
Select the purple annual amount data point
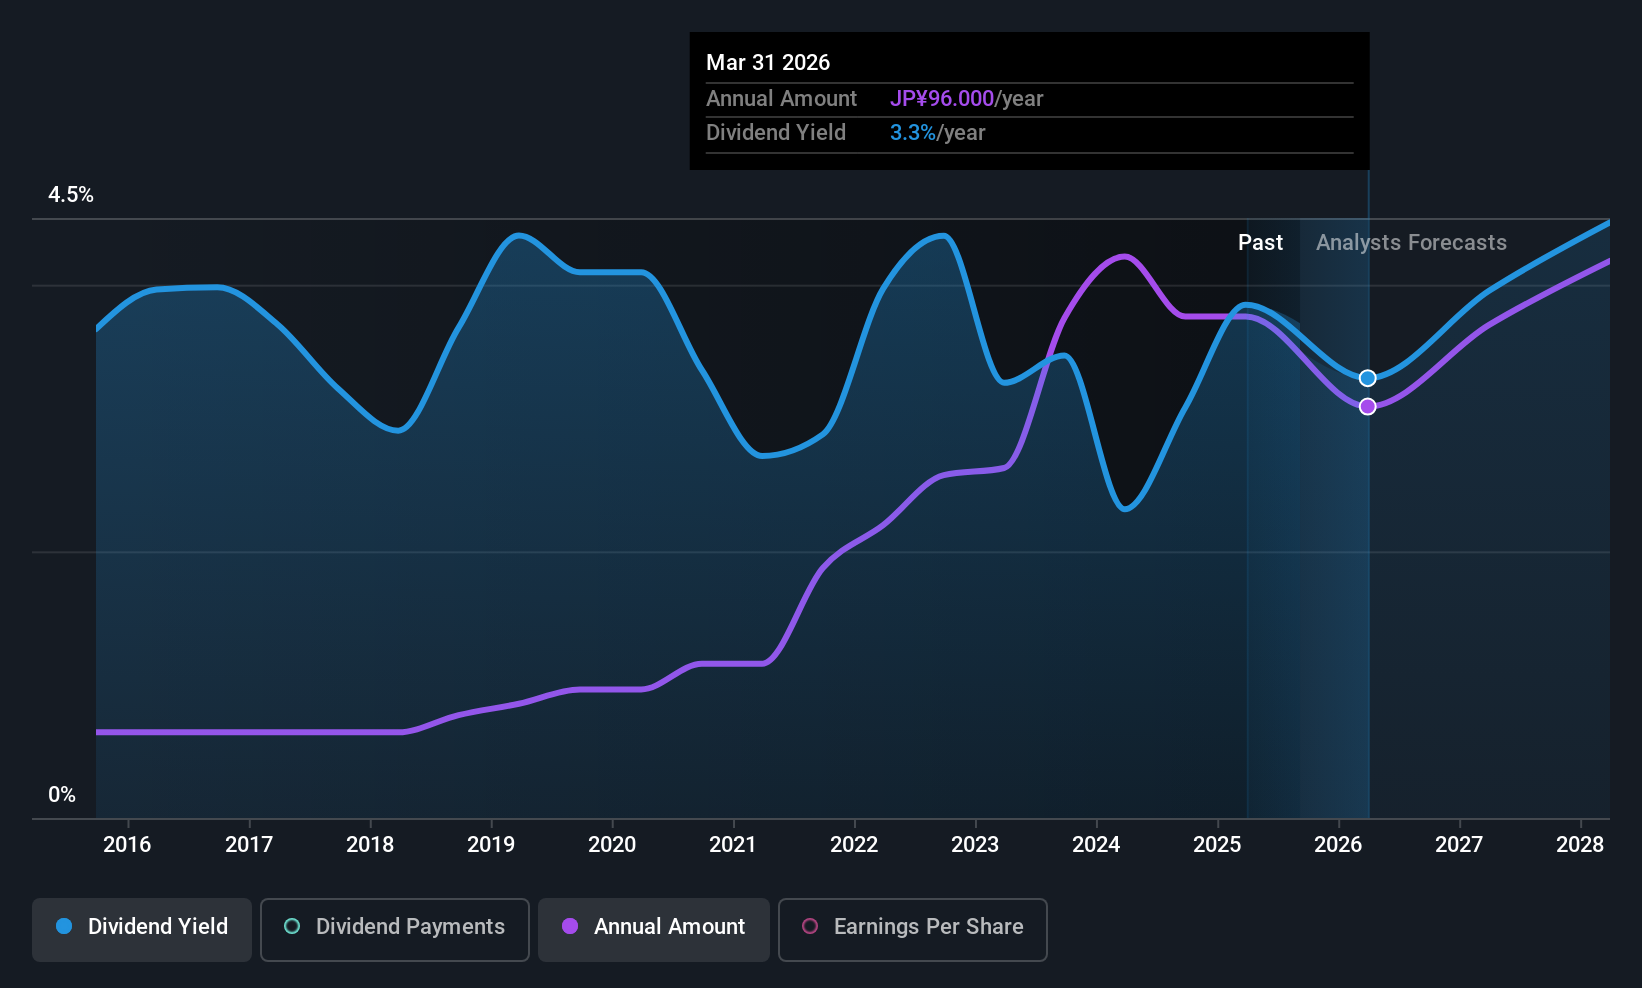click(x=1368, y=406)
